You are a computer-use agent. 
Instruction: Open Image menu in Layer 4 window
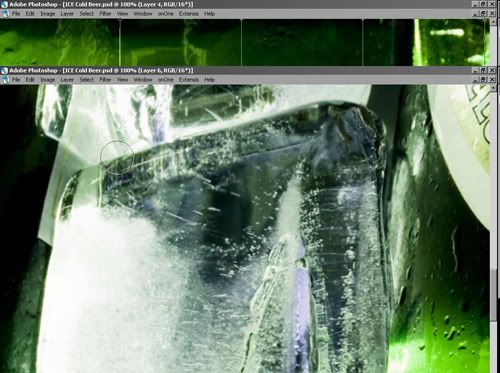(x=48, y=14)
